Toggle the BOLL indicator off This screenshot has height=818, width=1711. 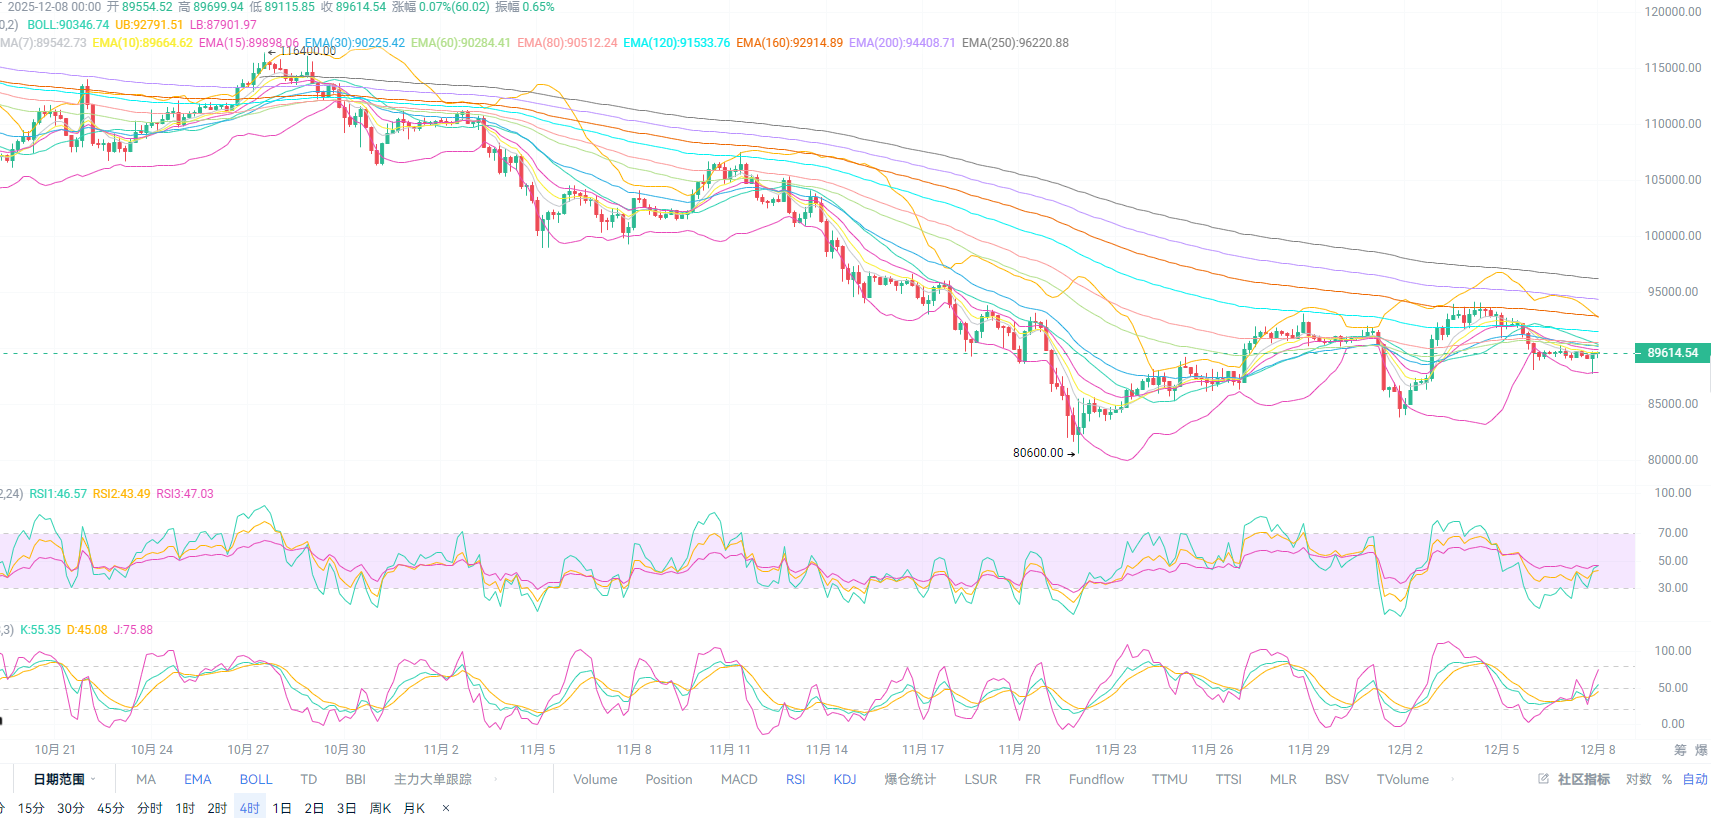pos(255,779)
